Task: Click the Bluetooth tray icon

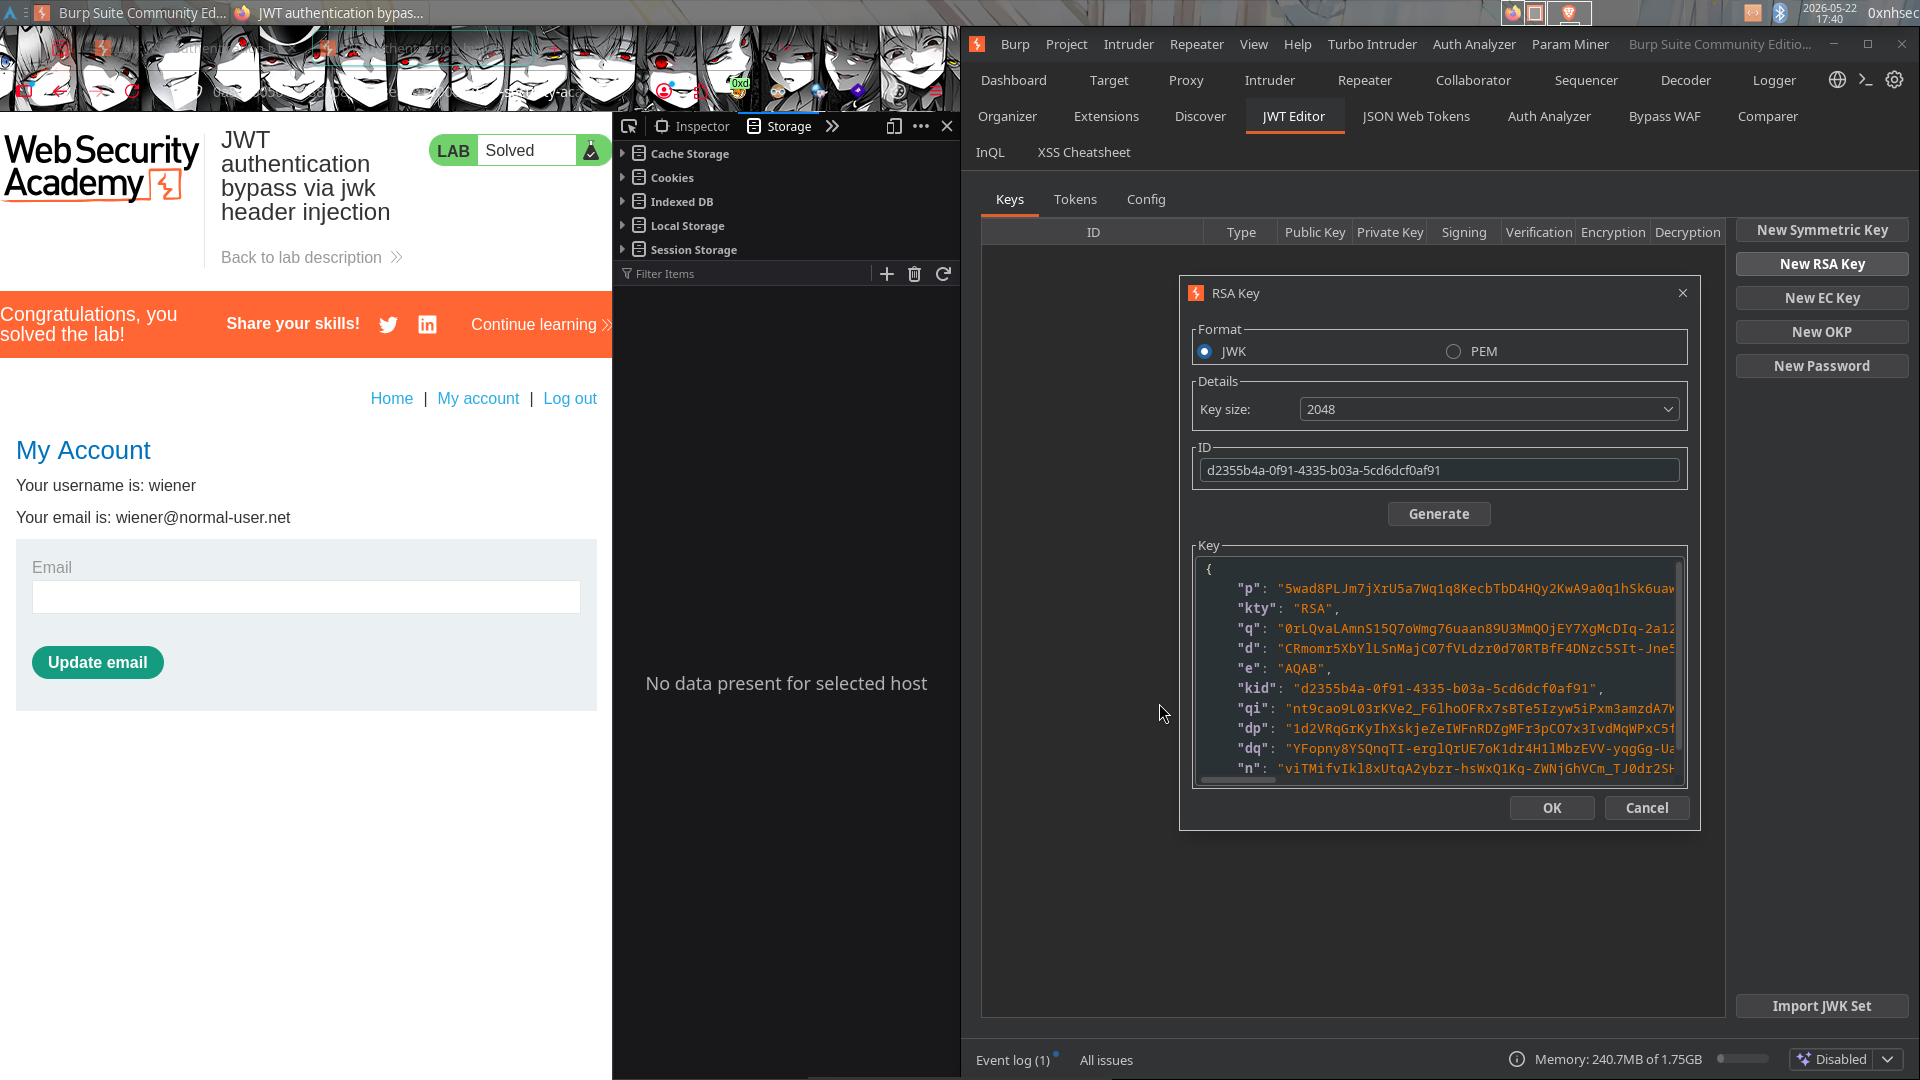Action: (x=1780, y=13)
